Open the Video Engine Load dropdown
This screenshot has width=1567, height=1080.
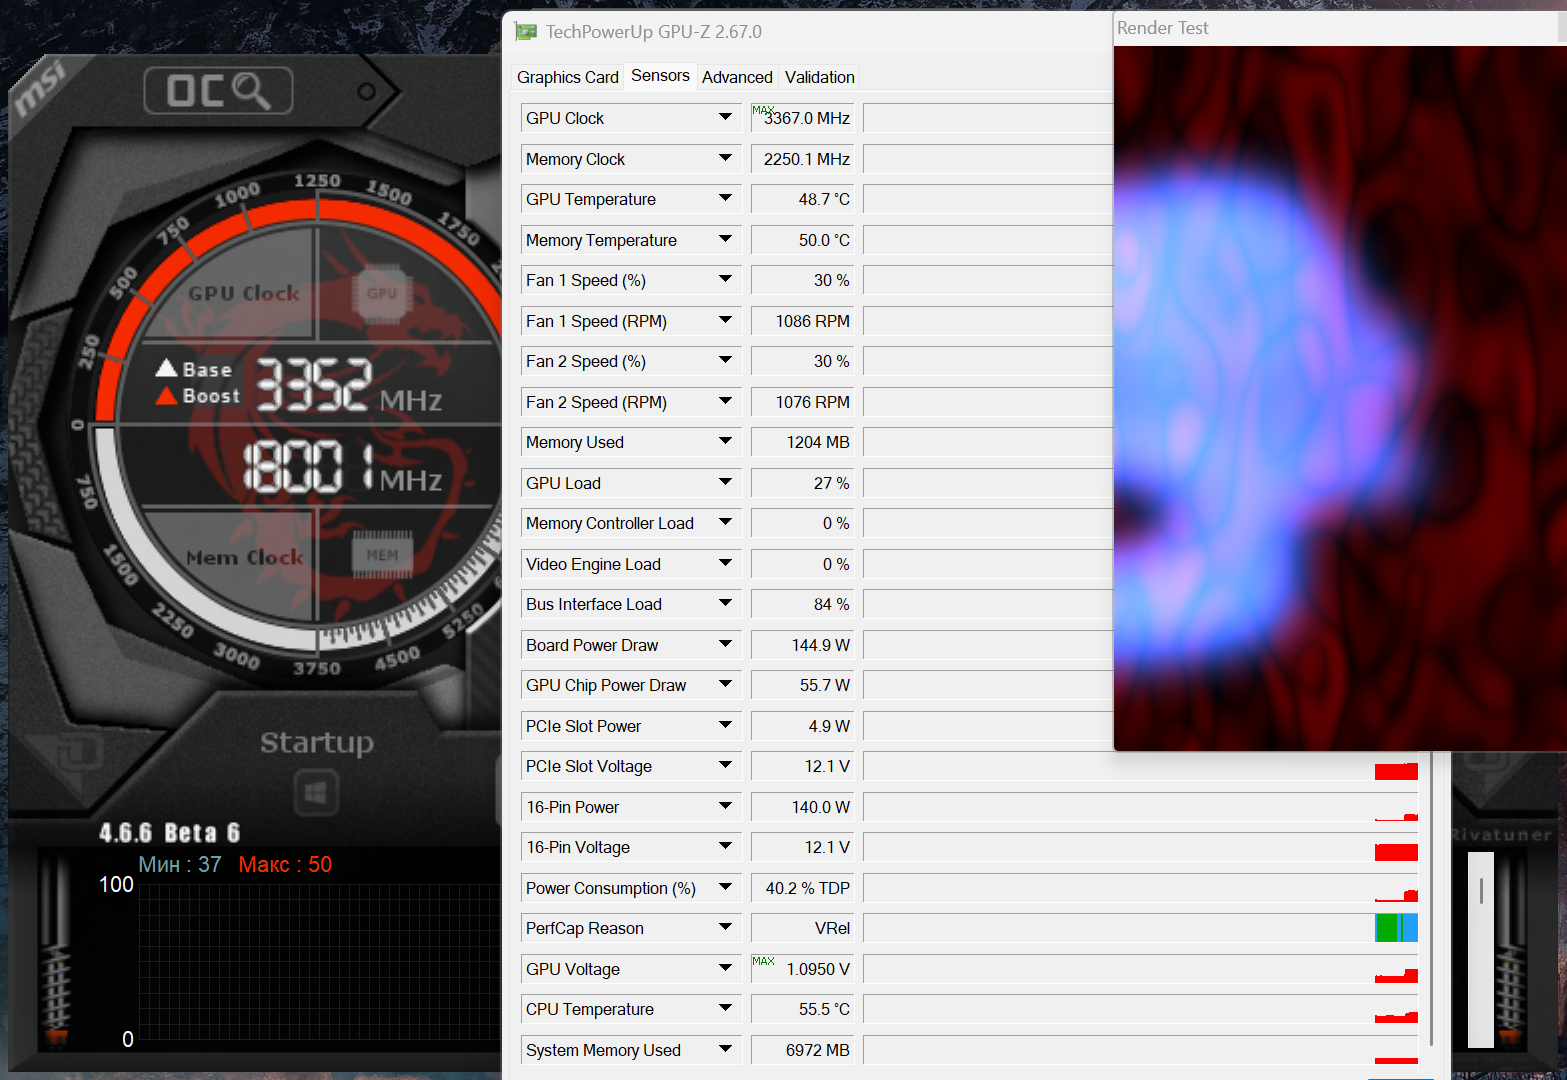point(726,564)
